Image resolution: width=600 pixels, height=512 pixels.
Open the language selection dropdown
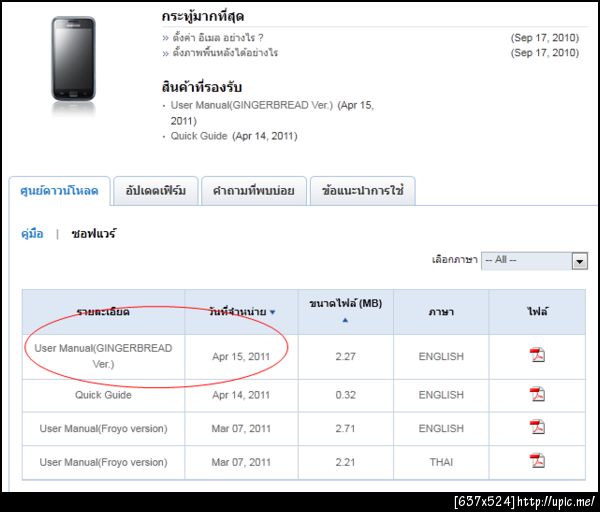click(x=534, y=261)
